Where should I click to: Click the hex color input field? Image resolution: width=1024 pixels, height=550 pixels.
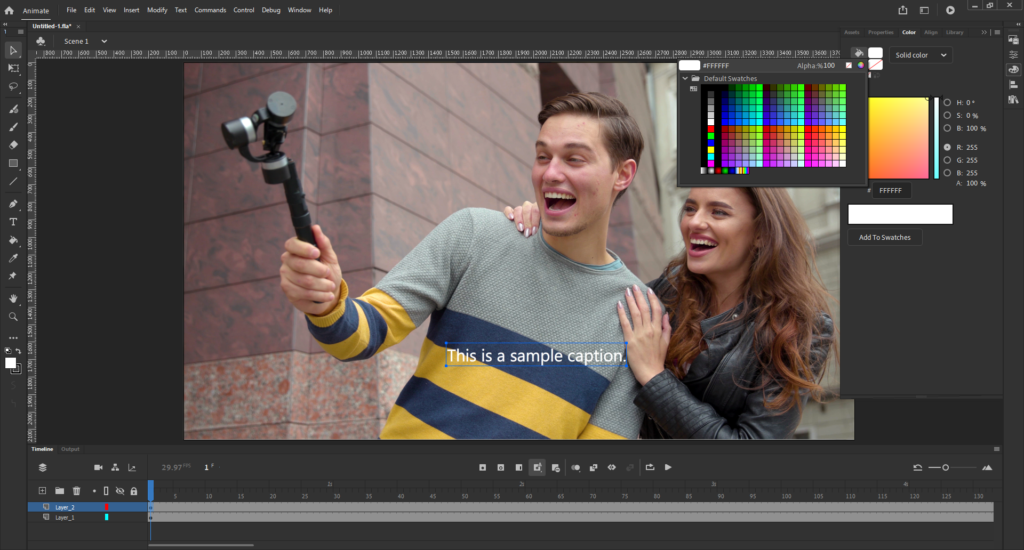(x=890, y=190)
